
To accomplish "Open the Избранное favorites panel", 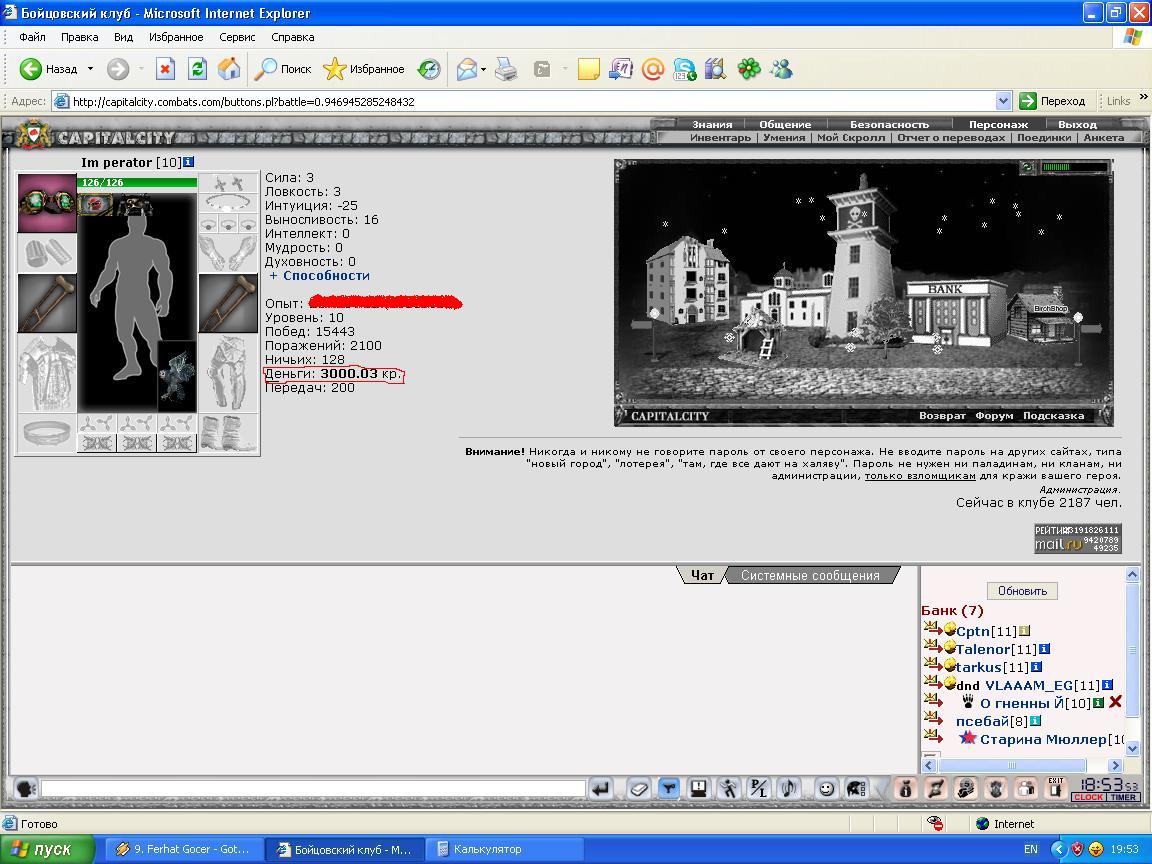I will (364, 69).
